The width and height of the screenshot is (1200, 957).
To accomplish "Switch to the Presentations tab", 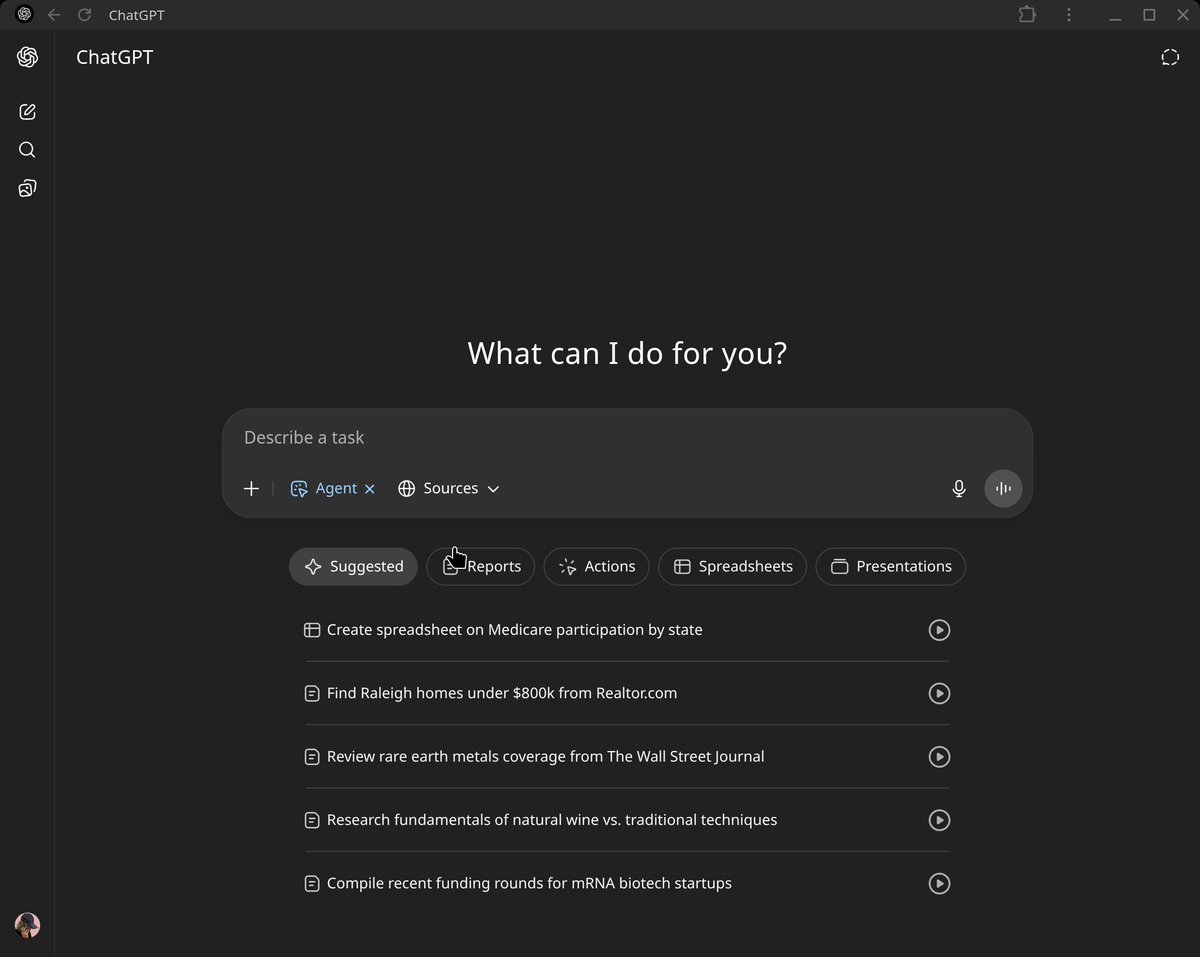I will coord(891,566).
